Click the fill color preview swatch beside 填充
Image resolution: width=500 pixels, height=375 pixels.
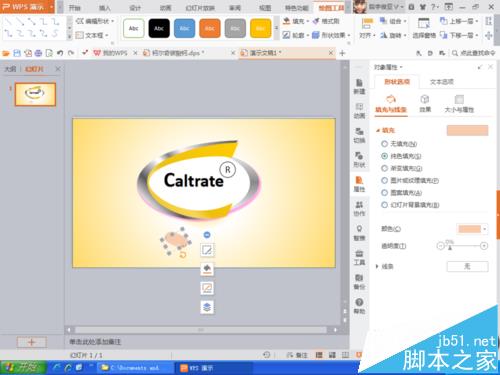click(467, 130)
